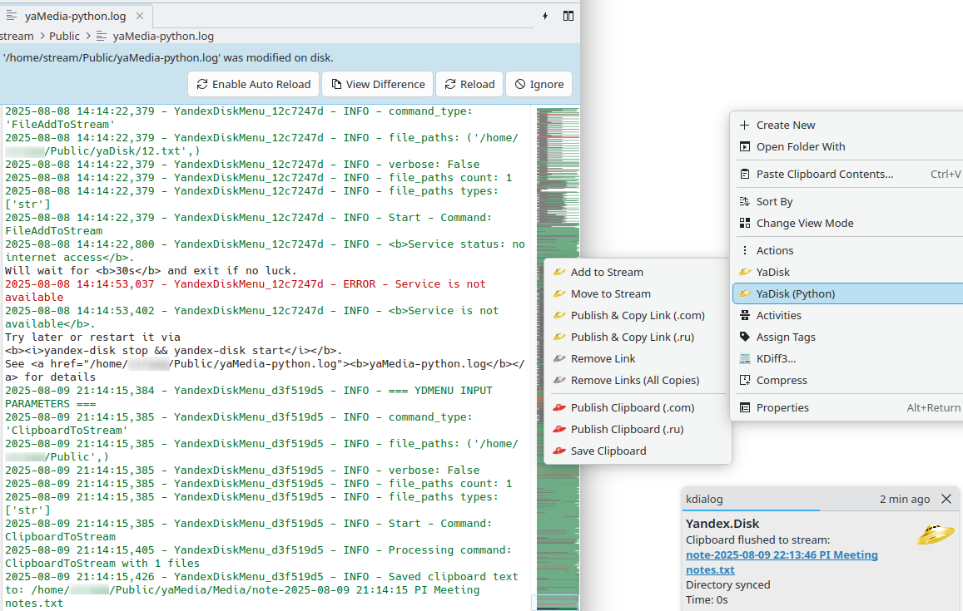Click the split view icon in tab bar

(568, 16)
